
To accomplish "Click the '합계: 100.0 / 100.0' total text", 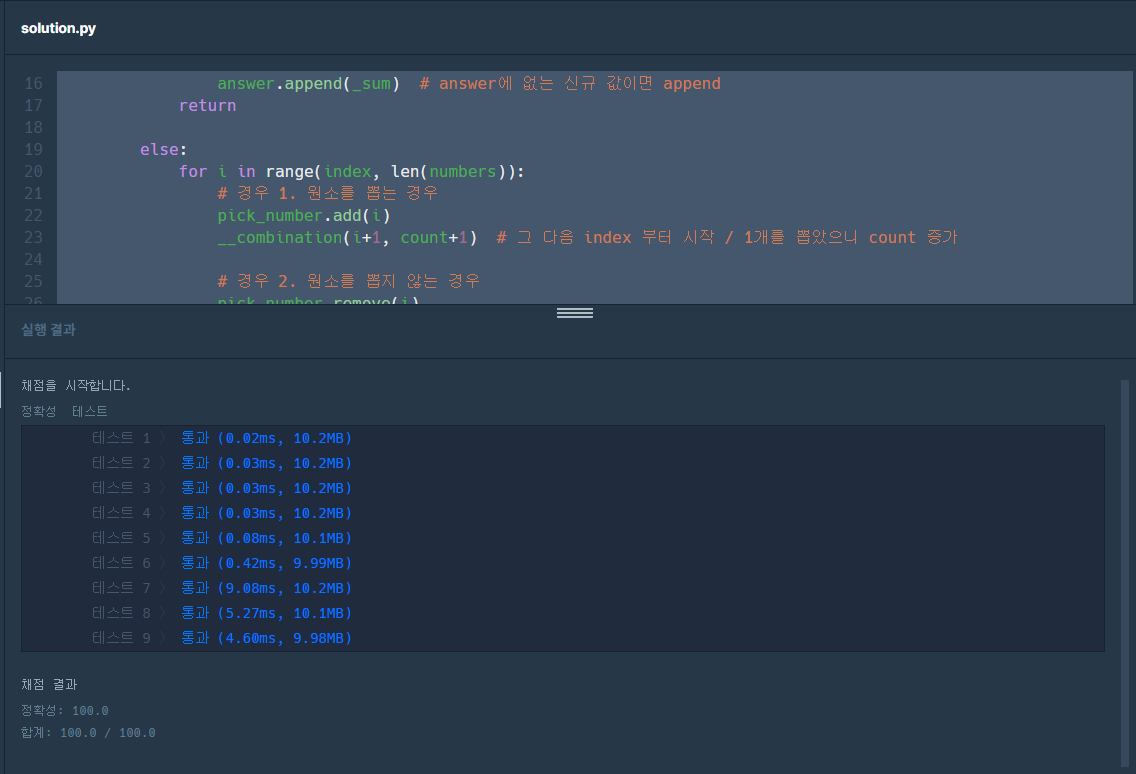I will [x=88, y=733].
